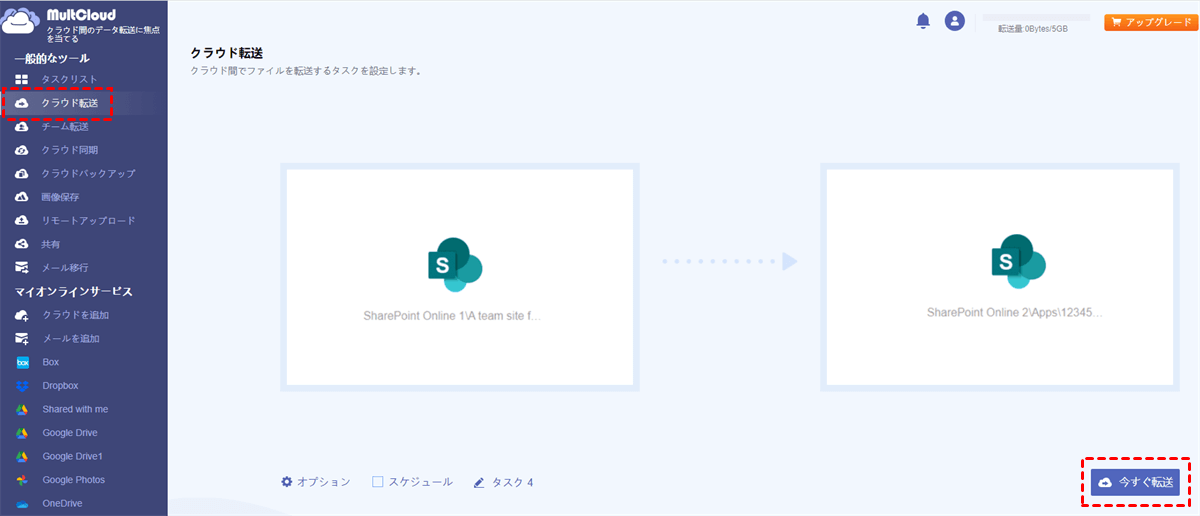1200x516 pixels.
Task: Click the SharePoint Online 2\Apps\12345... path text
Action: pos(1014,312)
